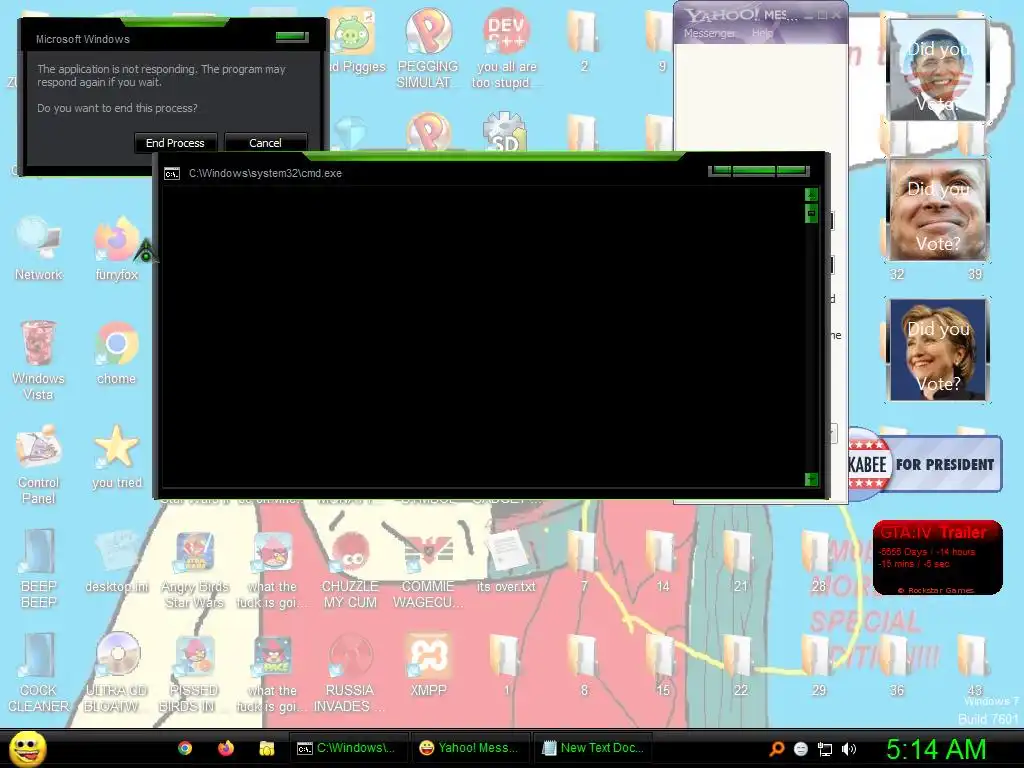Open the Dev-C++ 'you all are too stupid' icon
Screen dimensions: 1024x768
(506, 49)
